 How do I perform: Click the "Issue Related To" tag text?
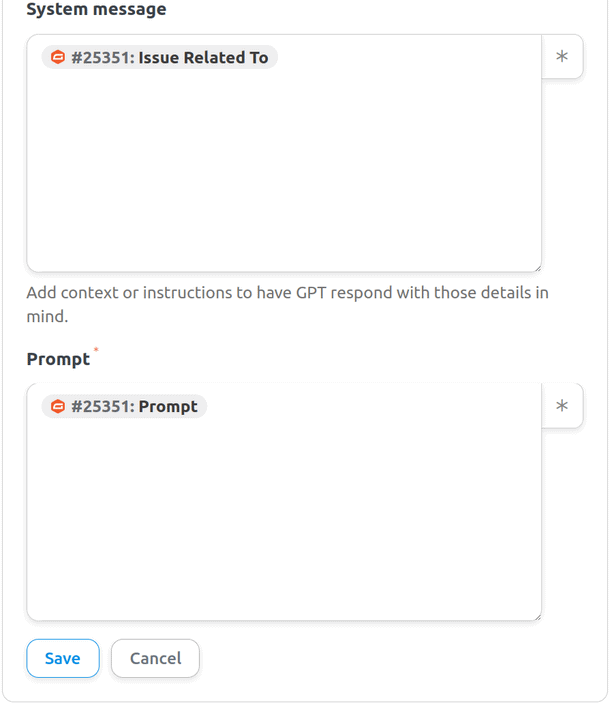coord(203,58)
